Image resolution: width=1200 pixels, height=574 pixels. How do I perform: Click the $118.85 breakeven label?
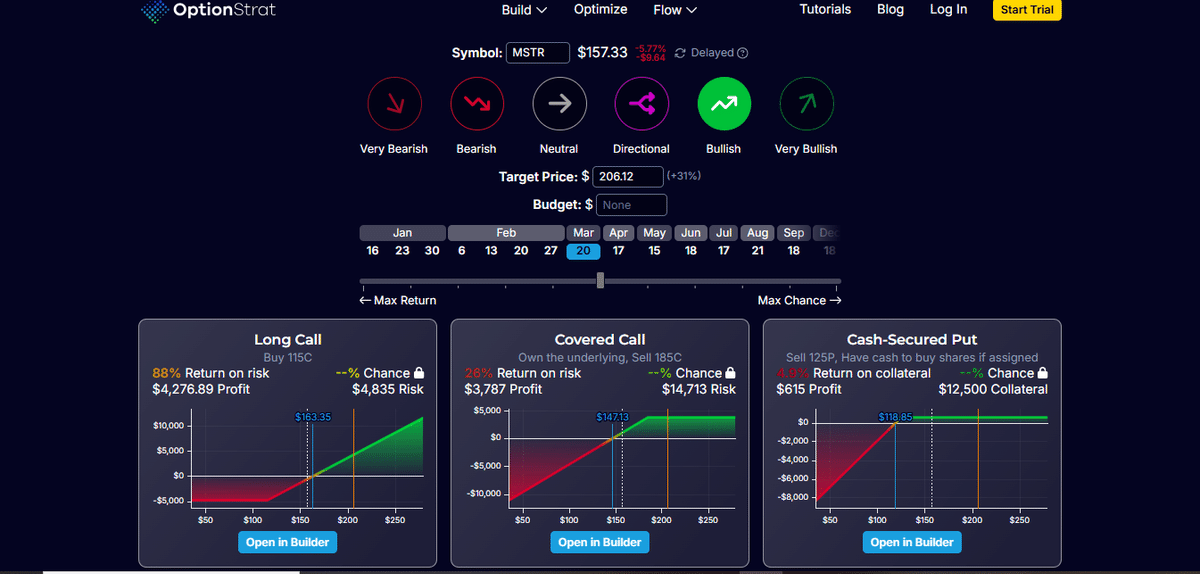pyautogui.click(x=895, y=416)
